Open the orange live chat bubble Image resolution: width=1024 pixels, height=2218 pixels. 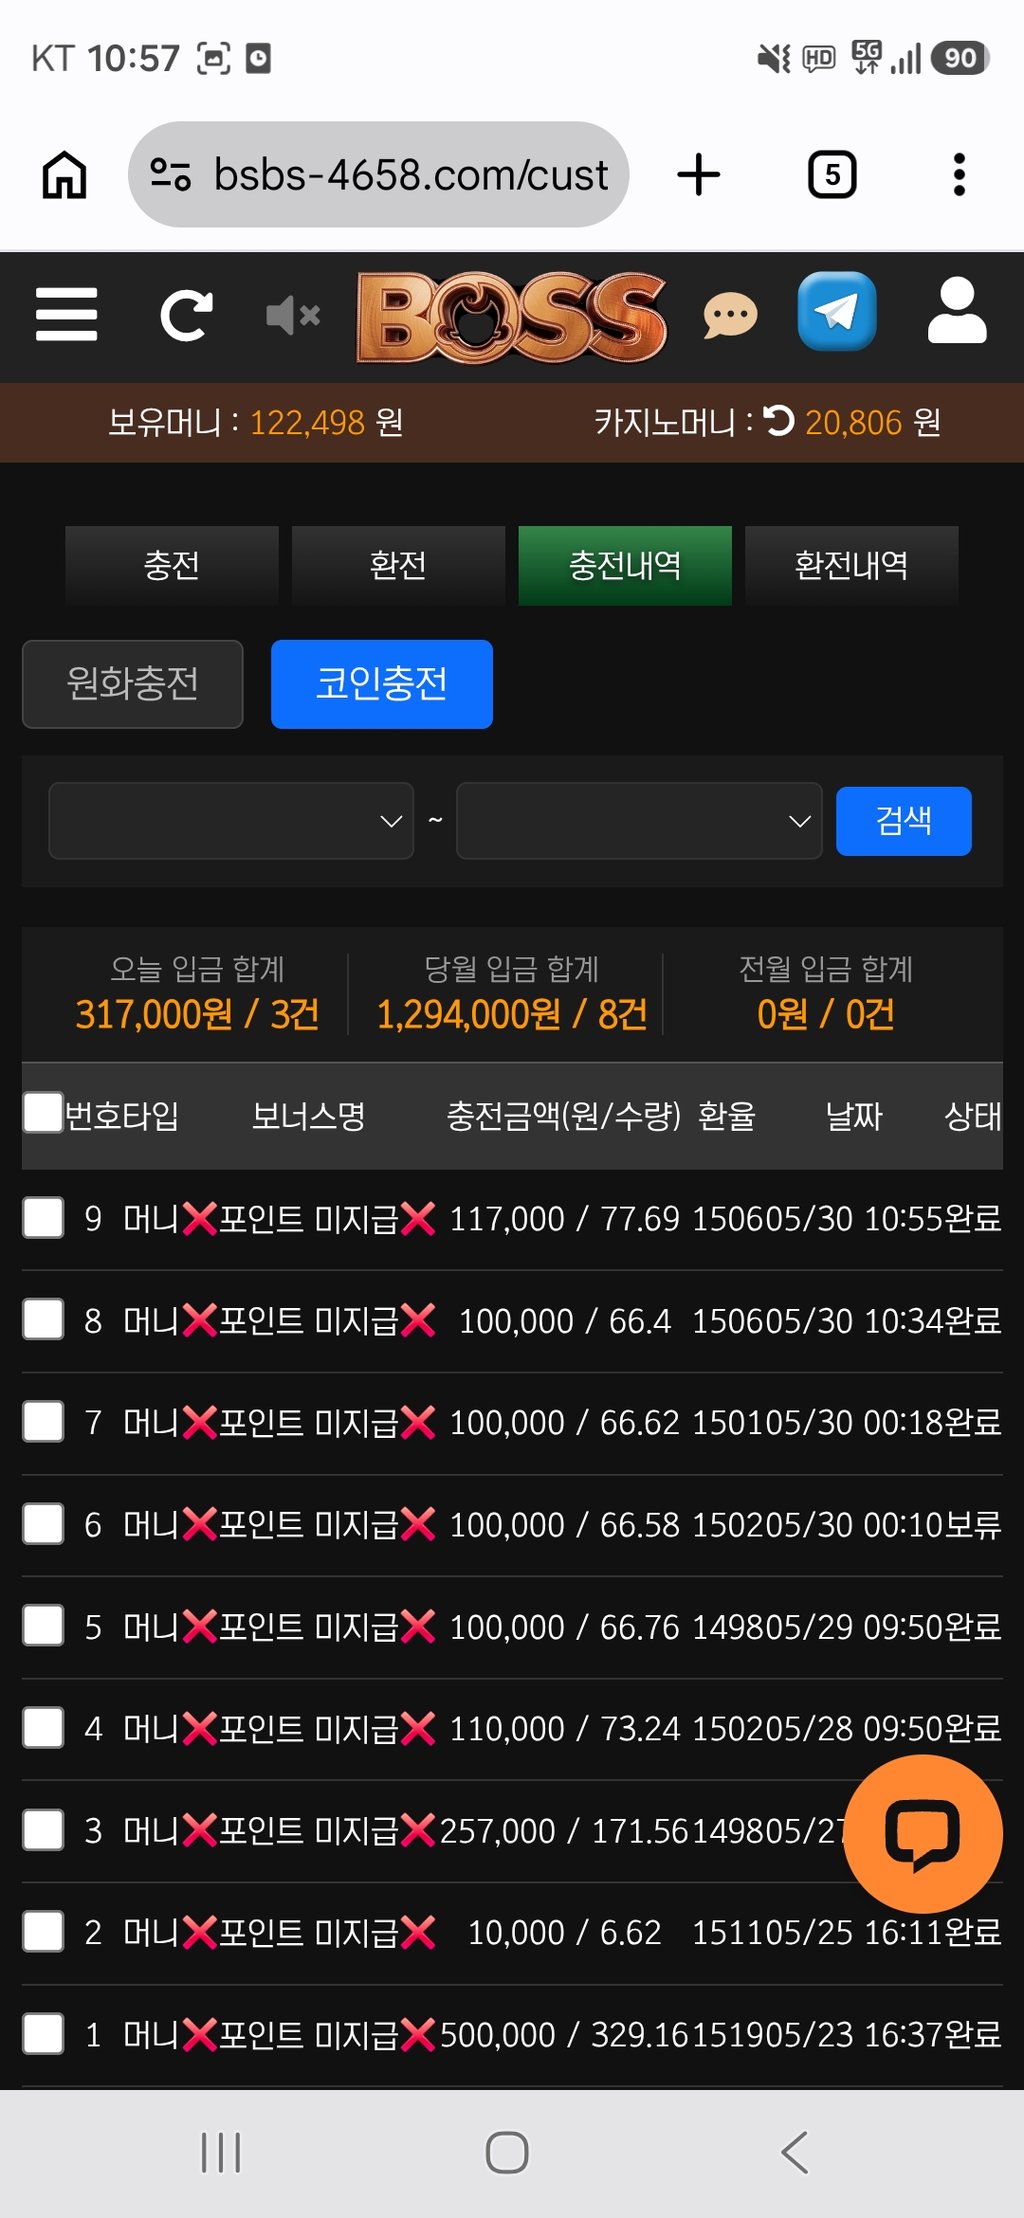[923, 1834]
